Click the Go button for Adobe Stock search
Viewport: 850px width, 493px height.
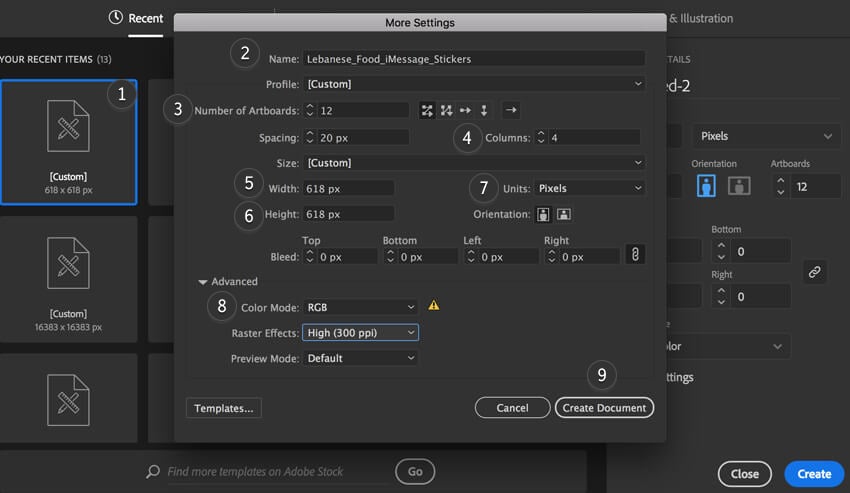415,472
